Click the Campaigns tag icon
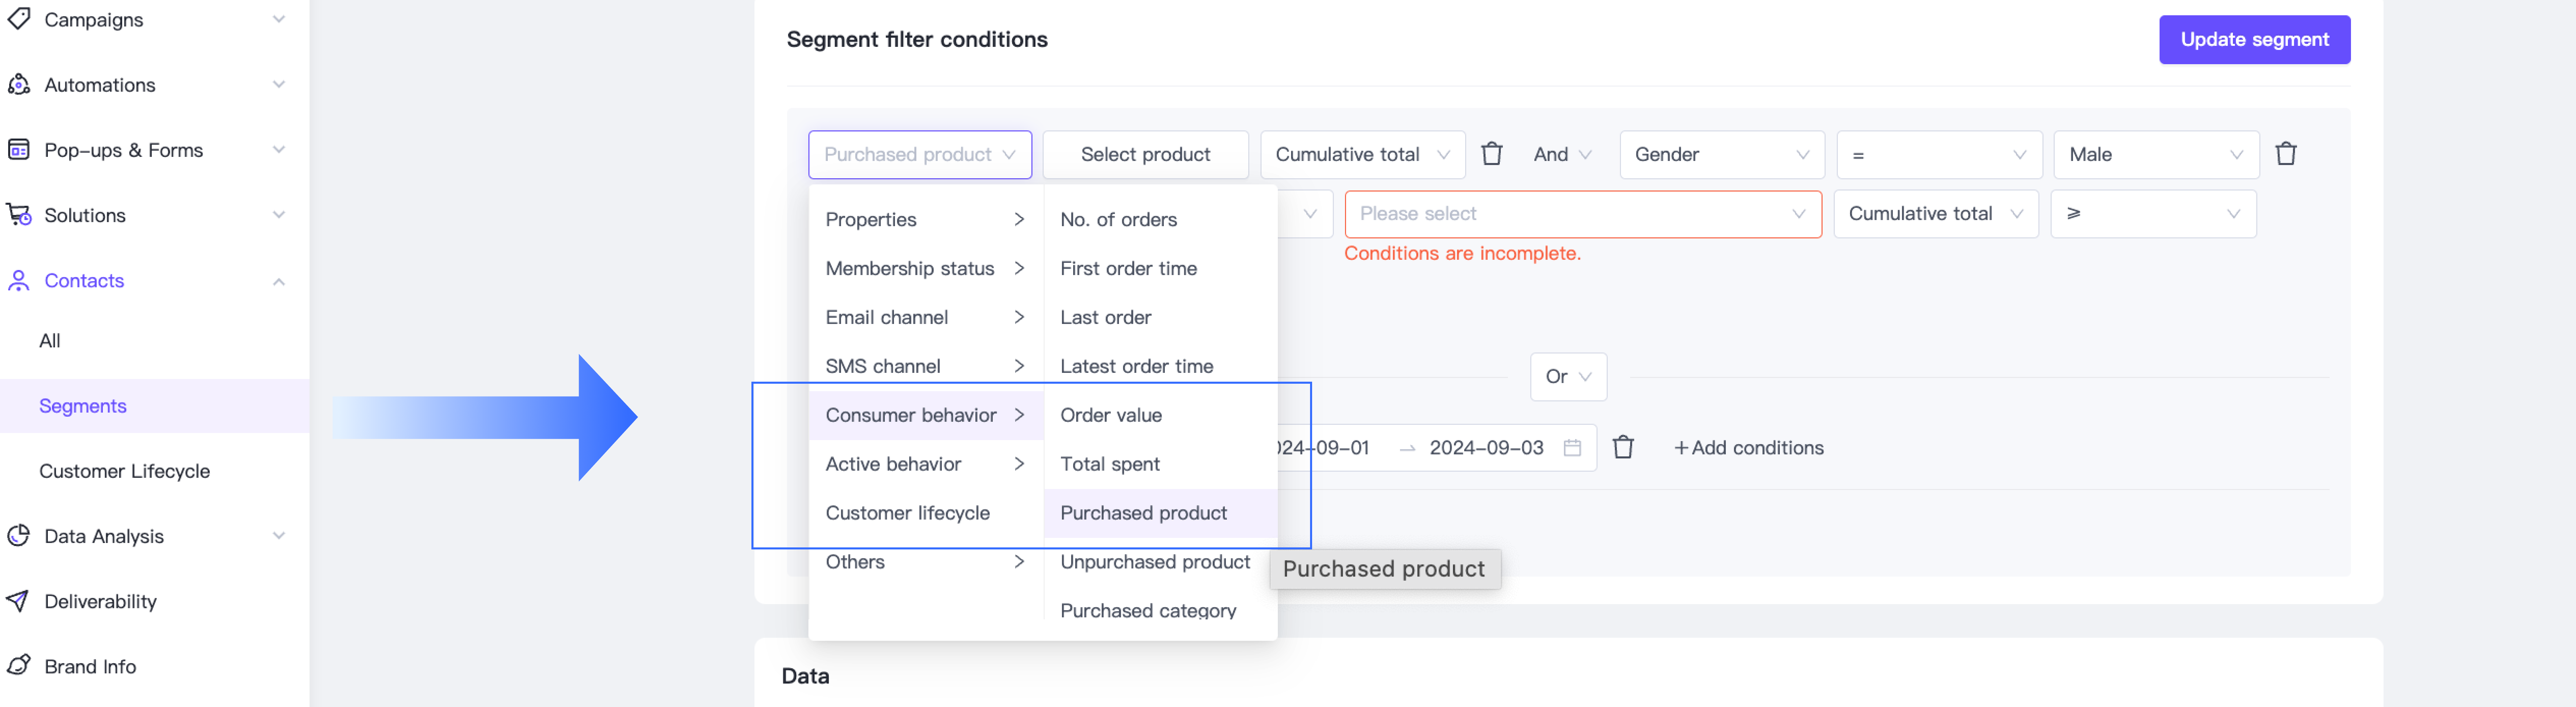2576x707 pixels. pos(18,19)
